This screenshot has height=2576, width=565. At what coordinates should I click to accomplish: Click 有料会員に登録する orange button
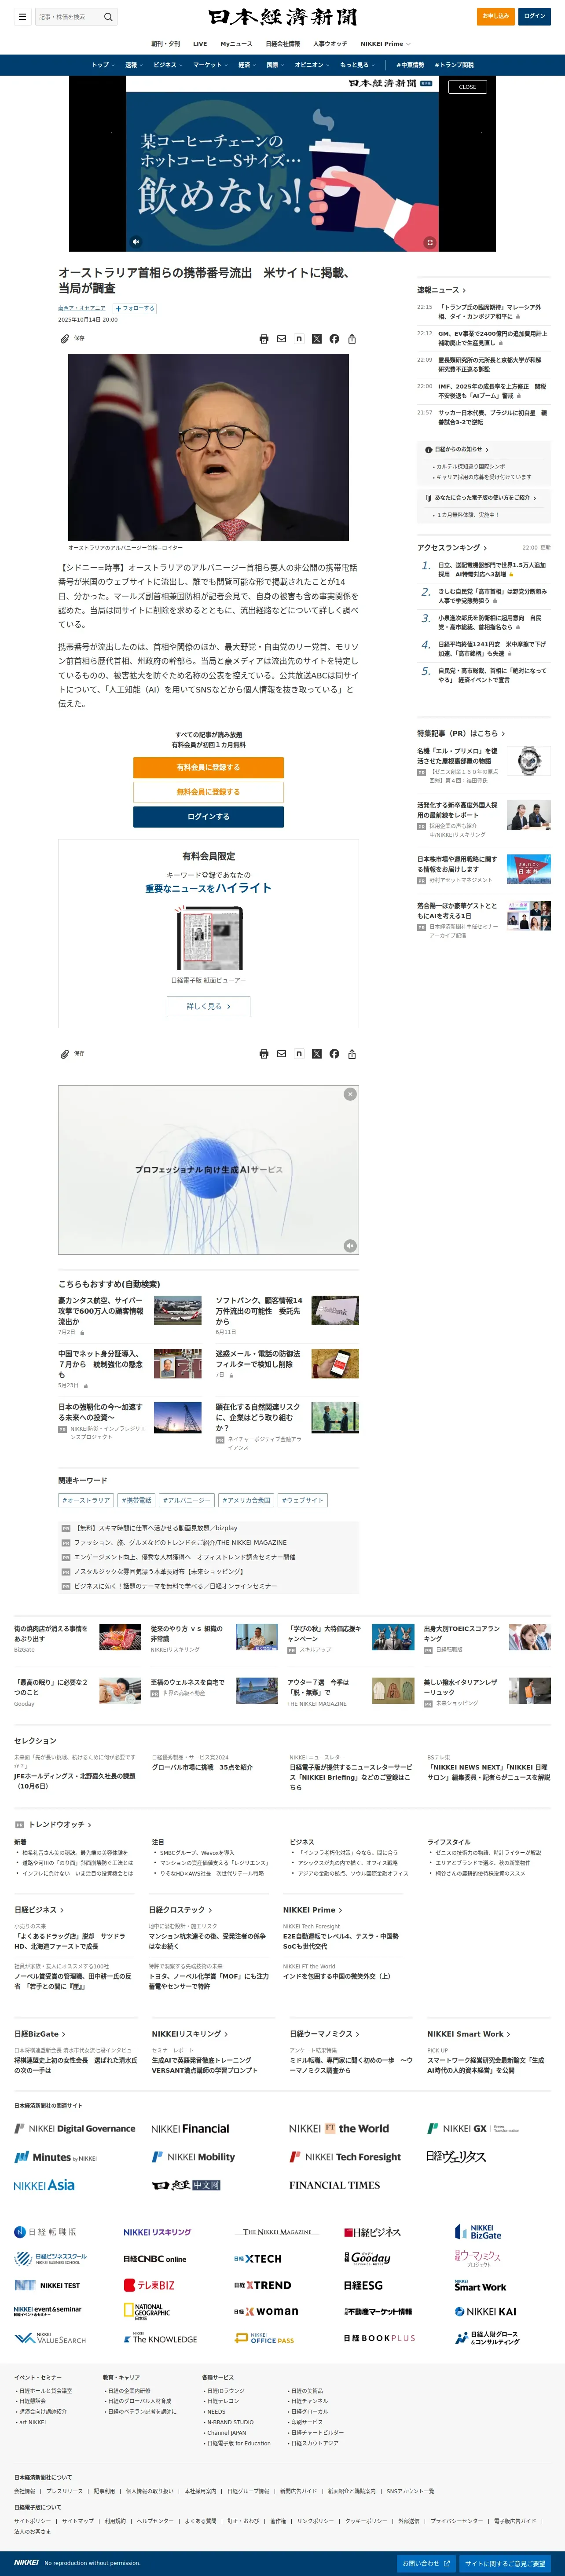208,767
